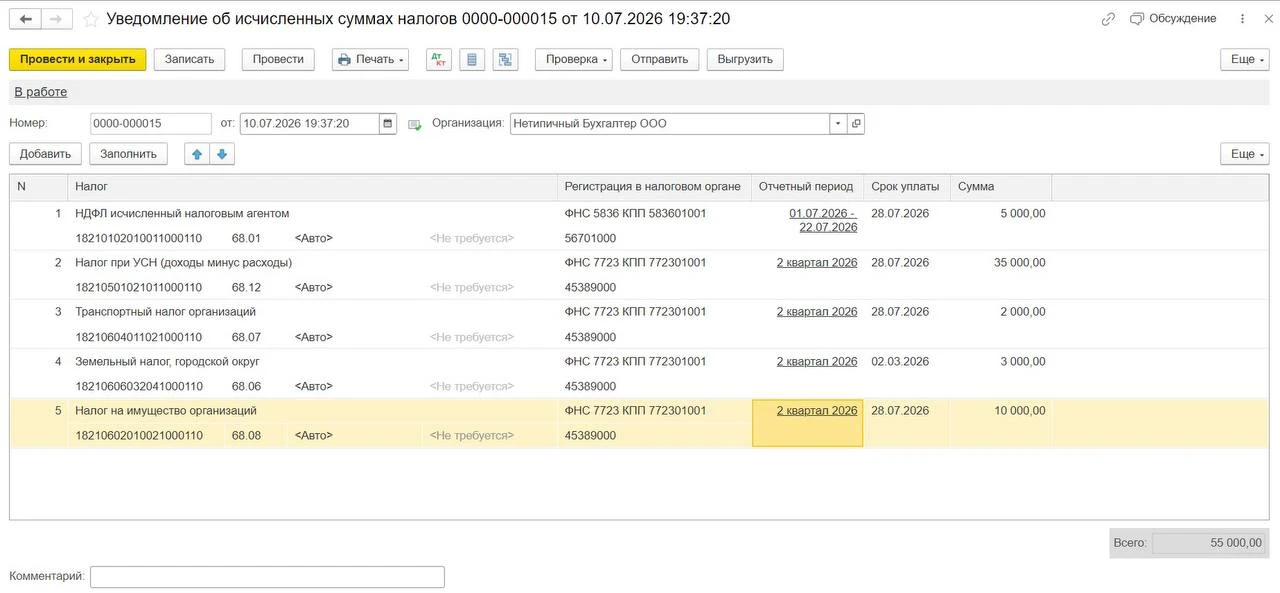Click the Всего total field 55 000,00

(x=1209, y=543)
